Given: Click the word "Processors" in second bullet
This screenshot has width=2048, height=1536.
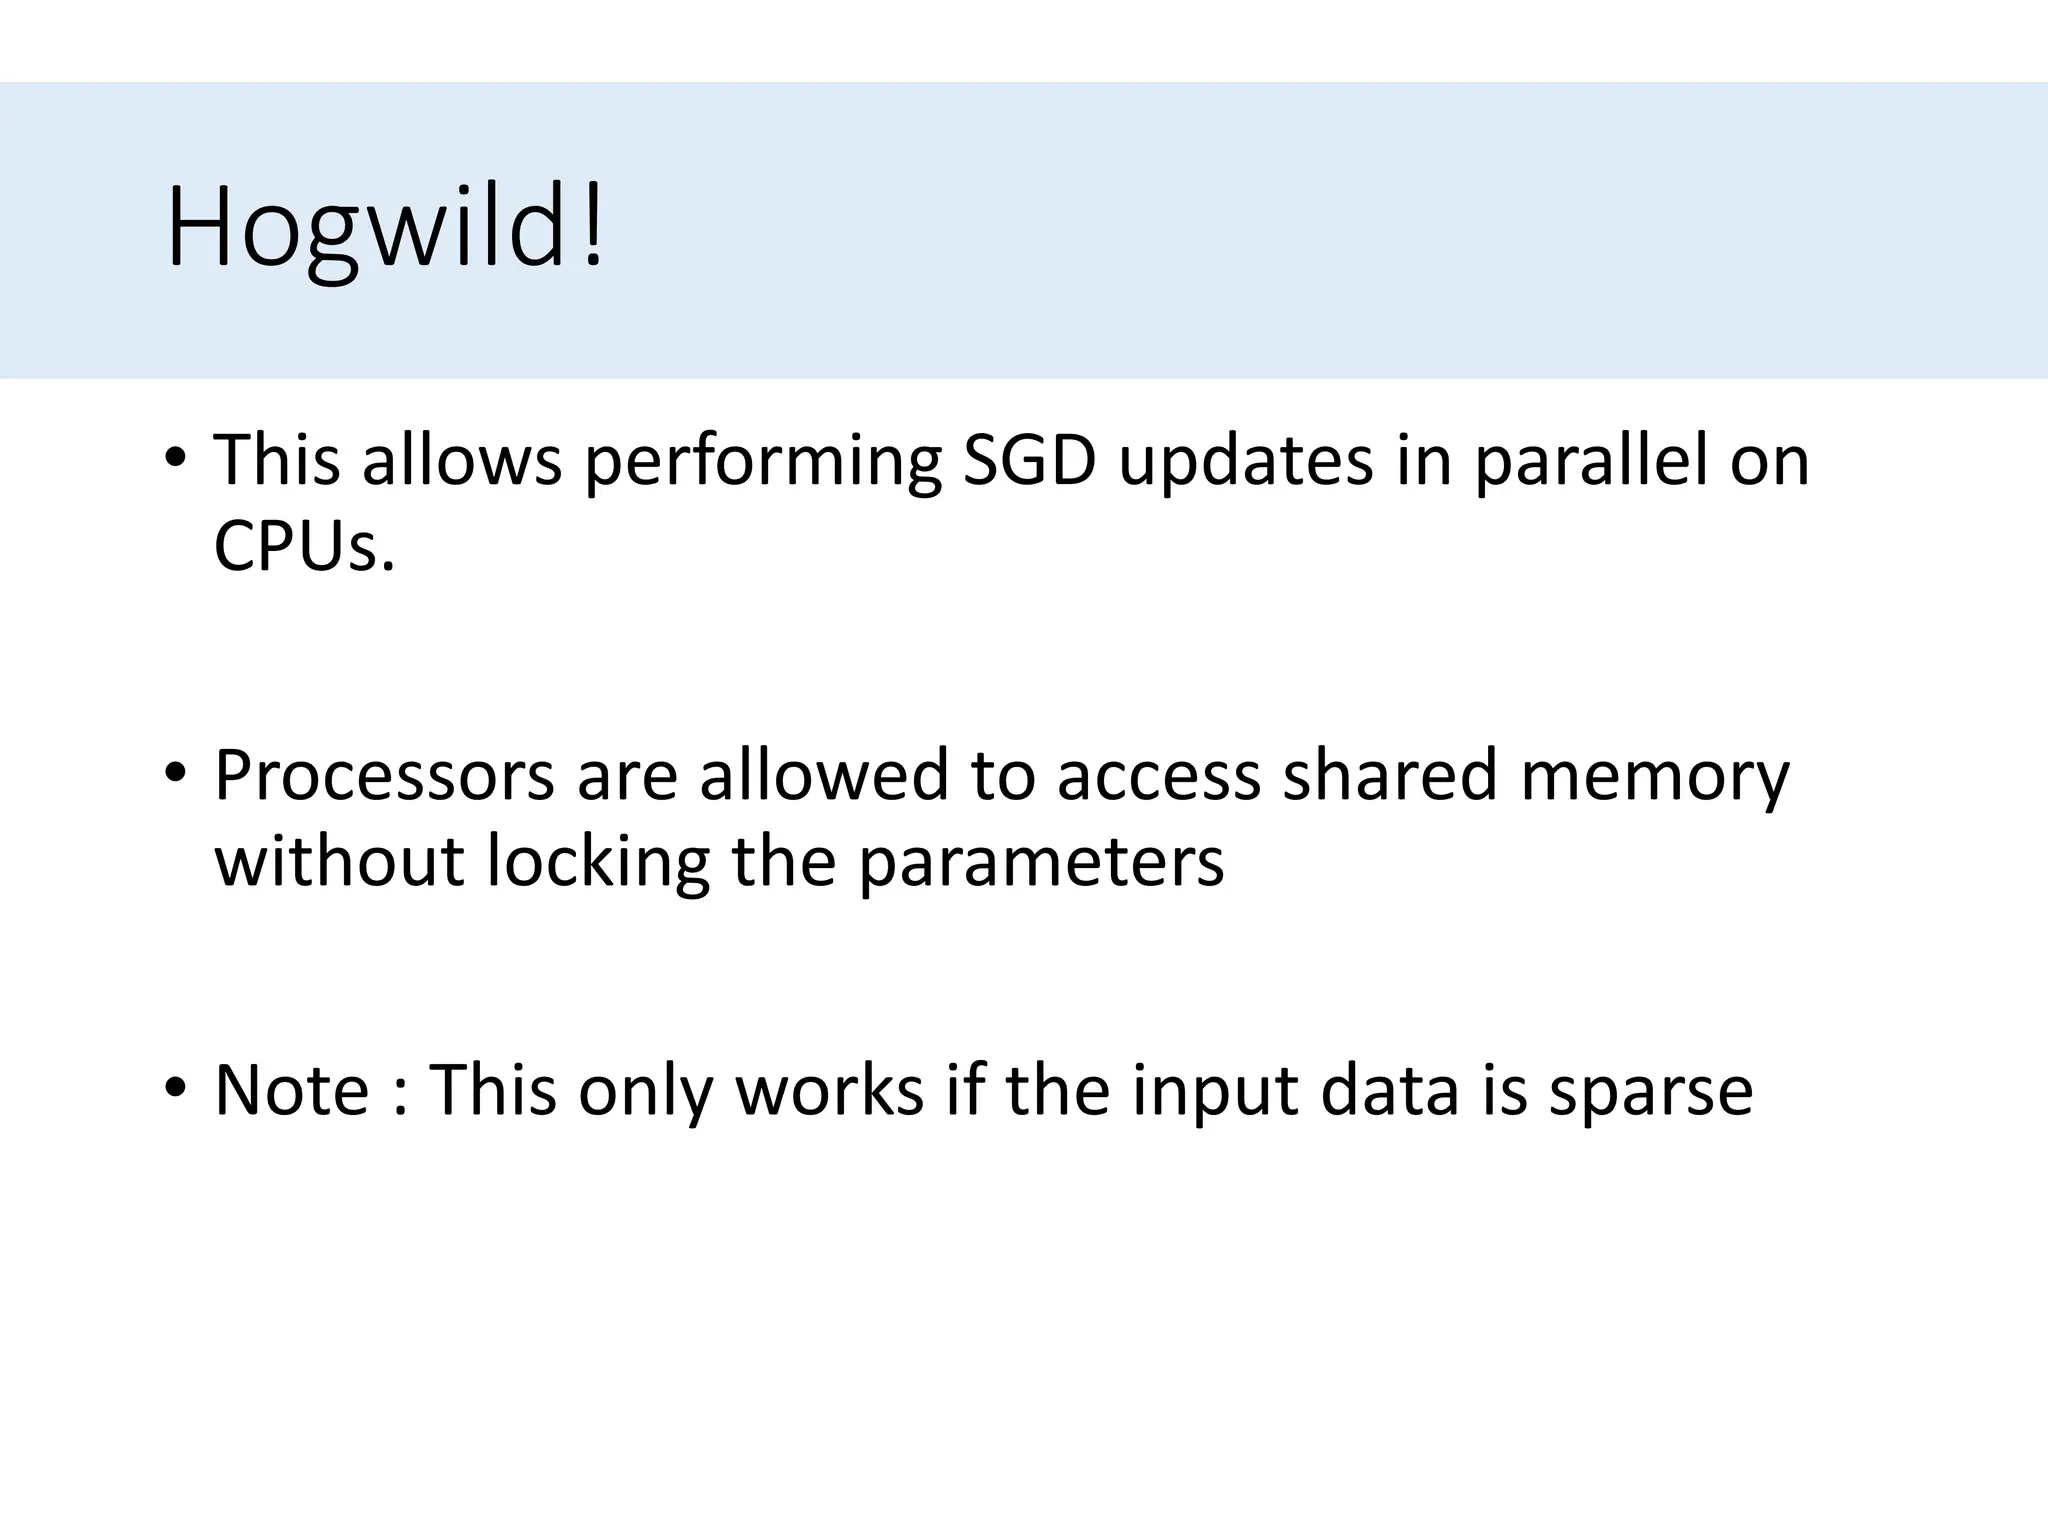Looking at the screenshot, I should click(384, 776).
